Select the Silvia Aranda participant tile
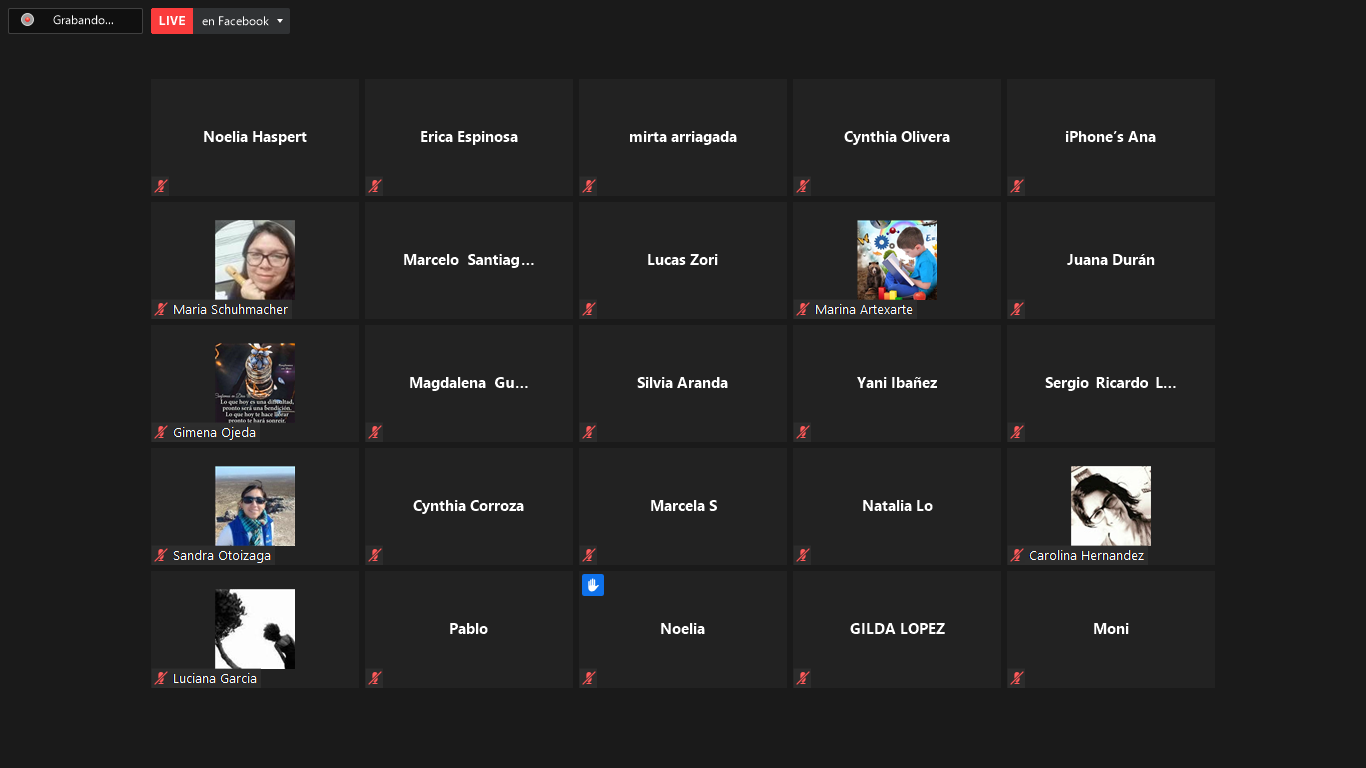The height and width of the screenshot is (768, 1366). coord(682,383)
